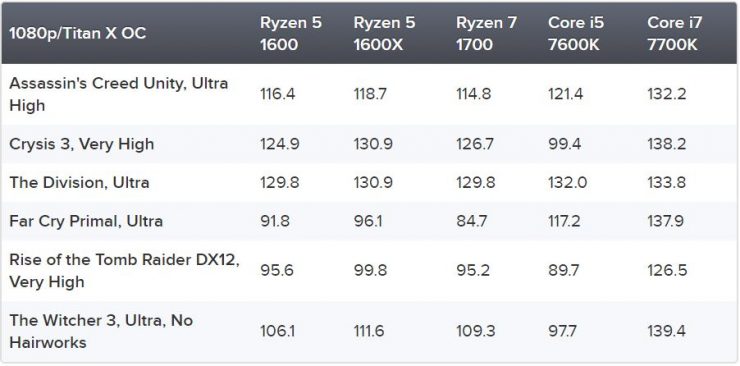Select the 139.4 Witcher 3 value
The height and width of the screenshot is (366, 740).
coord(666,331)
